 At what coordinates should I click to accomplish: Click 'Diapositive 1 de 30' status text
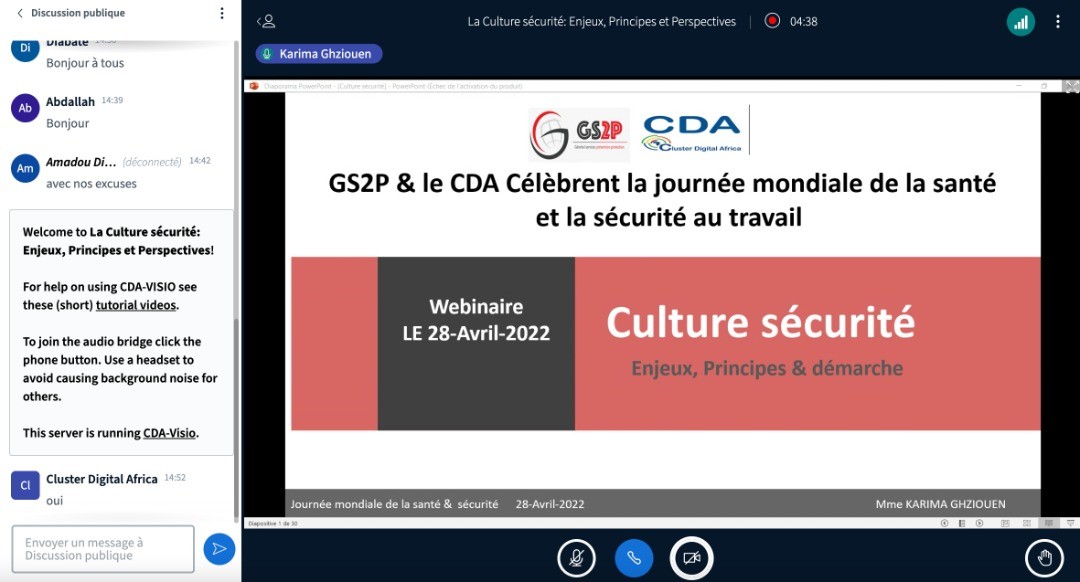(273, 523)
